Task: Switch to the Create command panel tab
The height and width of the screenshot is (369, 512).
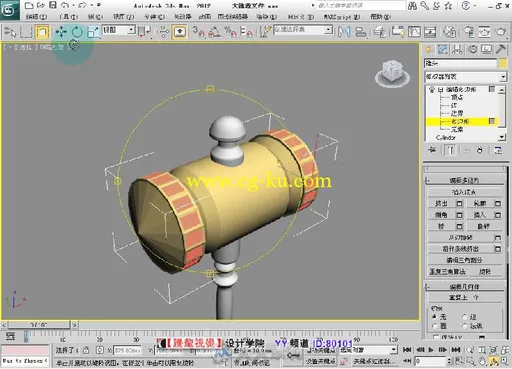Action: 428,50
